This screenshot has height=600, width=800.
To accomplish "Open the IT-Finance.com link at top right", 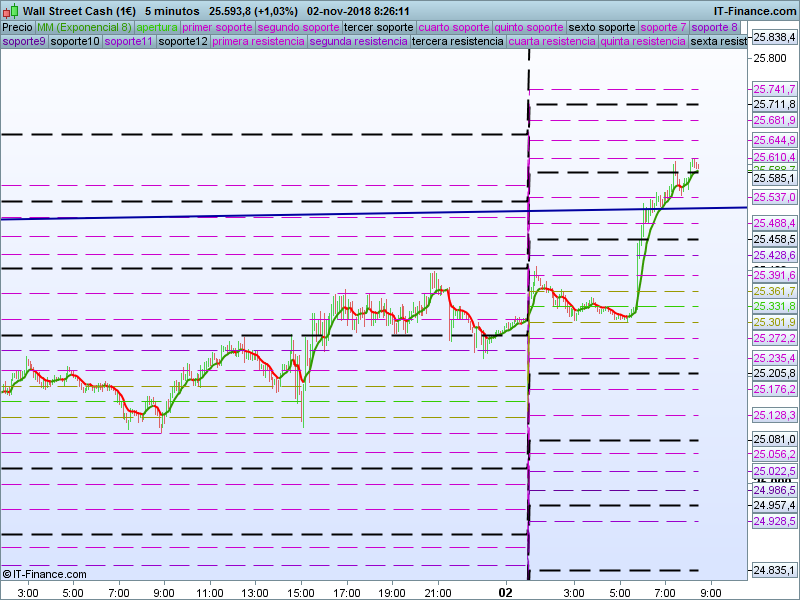I will pyautogui.click(x=755, y=10).
